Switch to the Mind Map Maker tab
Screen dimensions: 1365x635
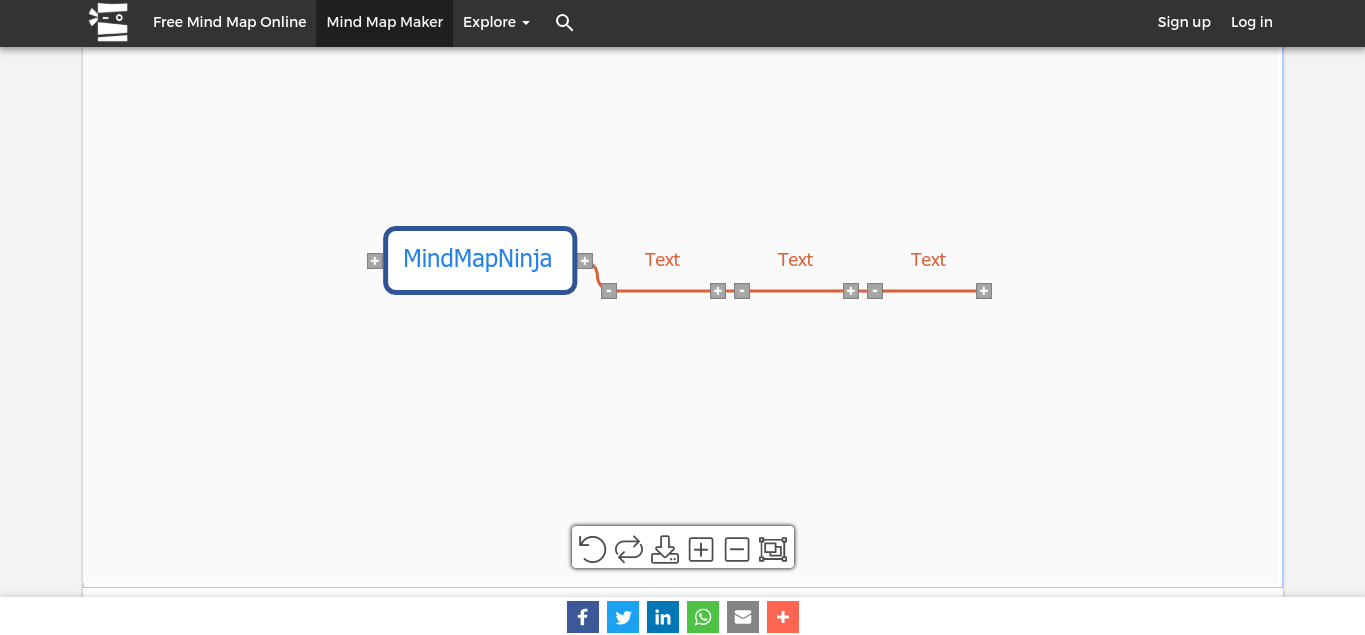384,22
